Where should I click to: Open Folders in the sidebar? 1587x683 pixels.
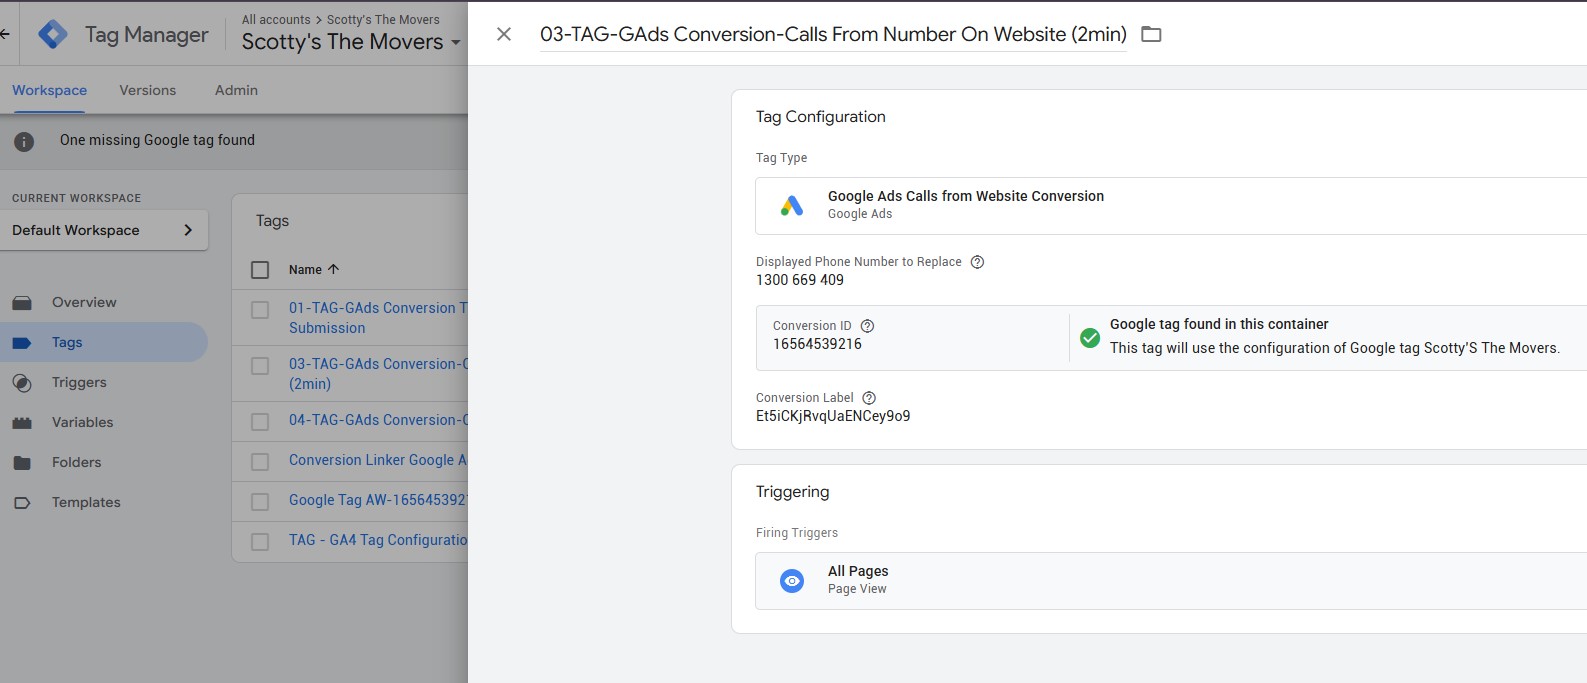(76, 462)
